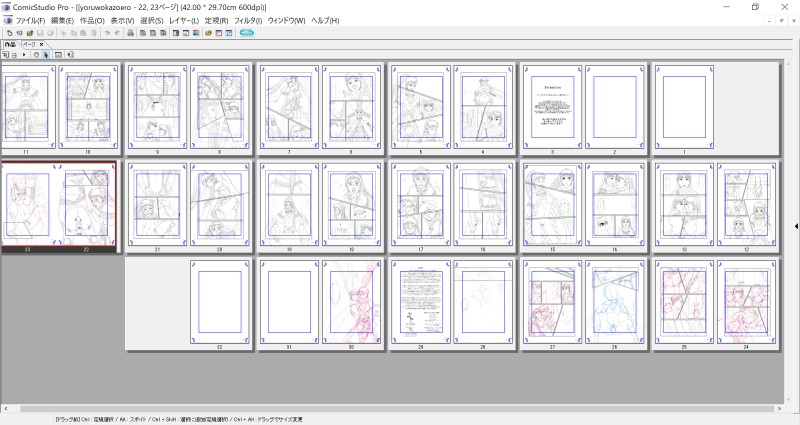
Task: Open the ファイル(F) menu
Action: coord(30,20)
